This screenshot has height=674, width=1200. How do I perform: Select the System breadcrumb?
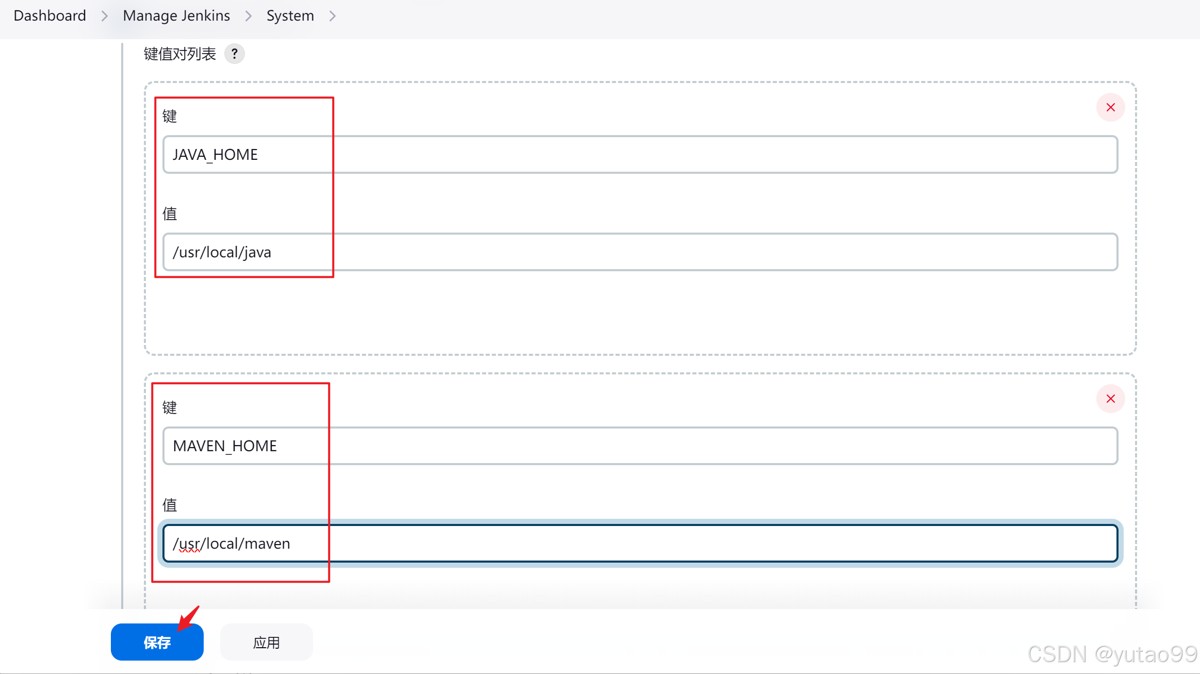pos(290,16)
